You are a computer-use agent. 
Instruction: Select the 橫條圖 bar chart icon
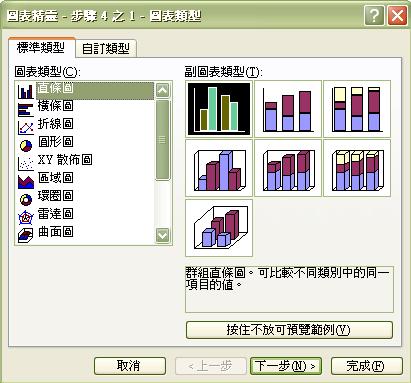pos(26,110)
